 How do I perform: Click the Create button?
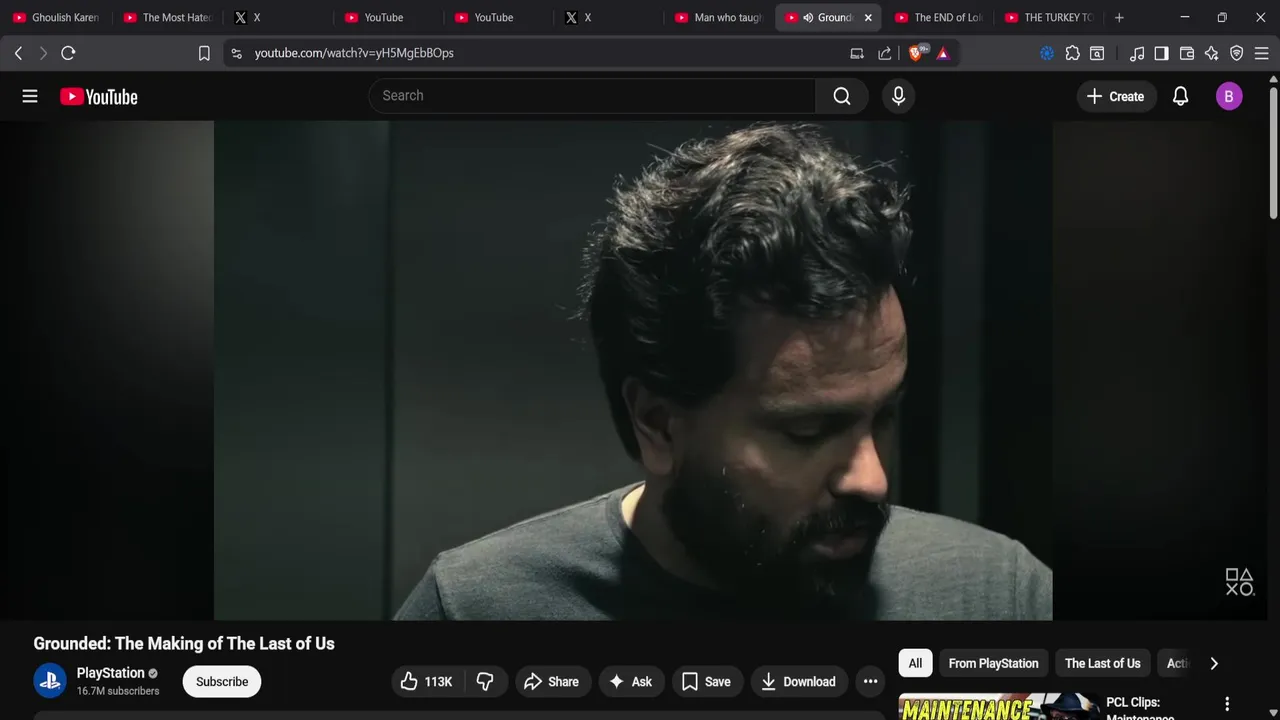coord(1116,96)
